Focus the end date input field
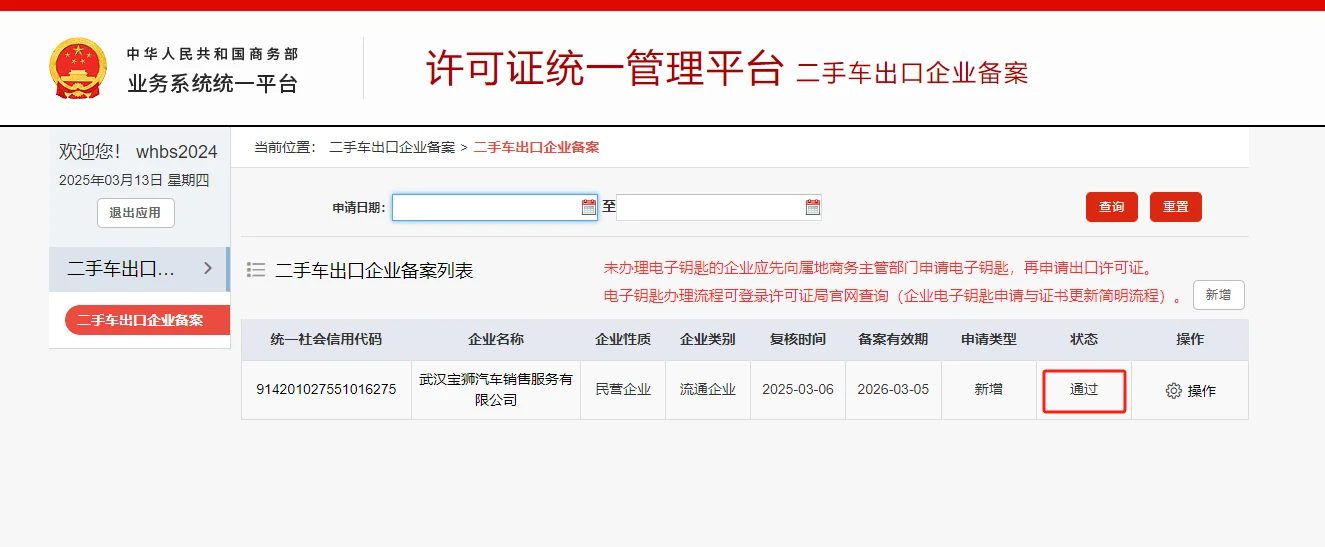Viewport: 1325px width, 547px height. click(710, 207)
